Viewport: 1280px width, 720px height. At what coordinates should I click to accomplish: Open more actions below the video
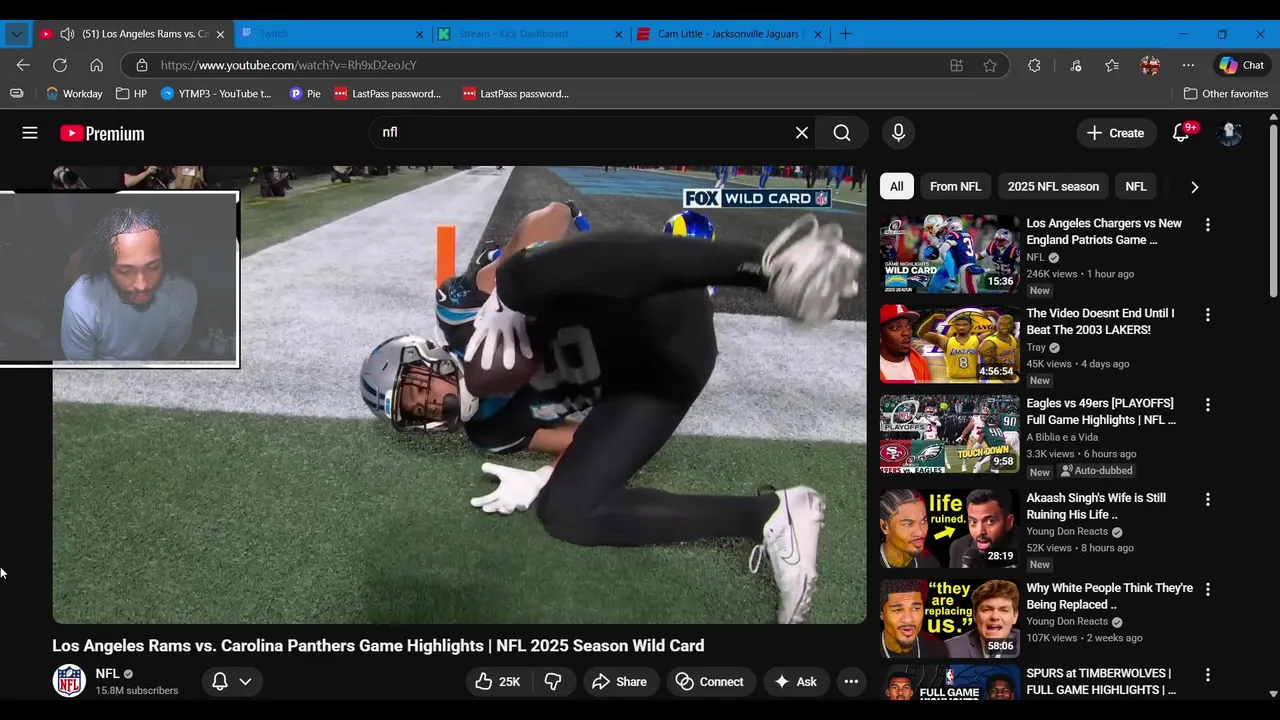coord(851,682)
